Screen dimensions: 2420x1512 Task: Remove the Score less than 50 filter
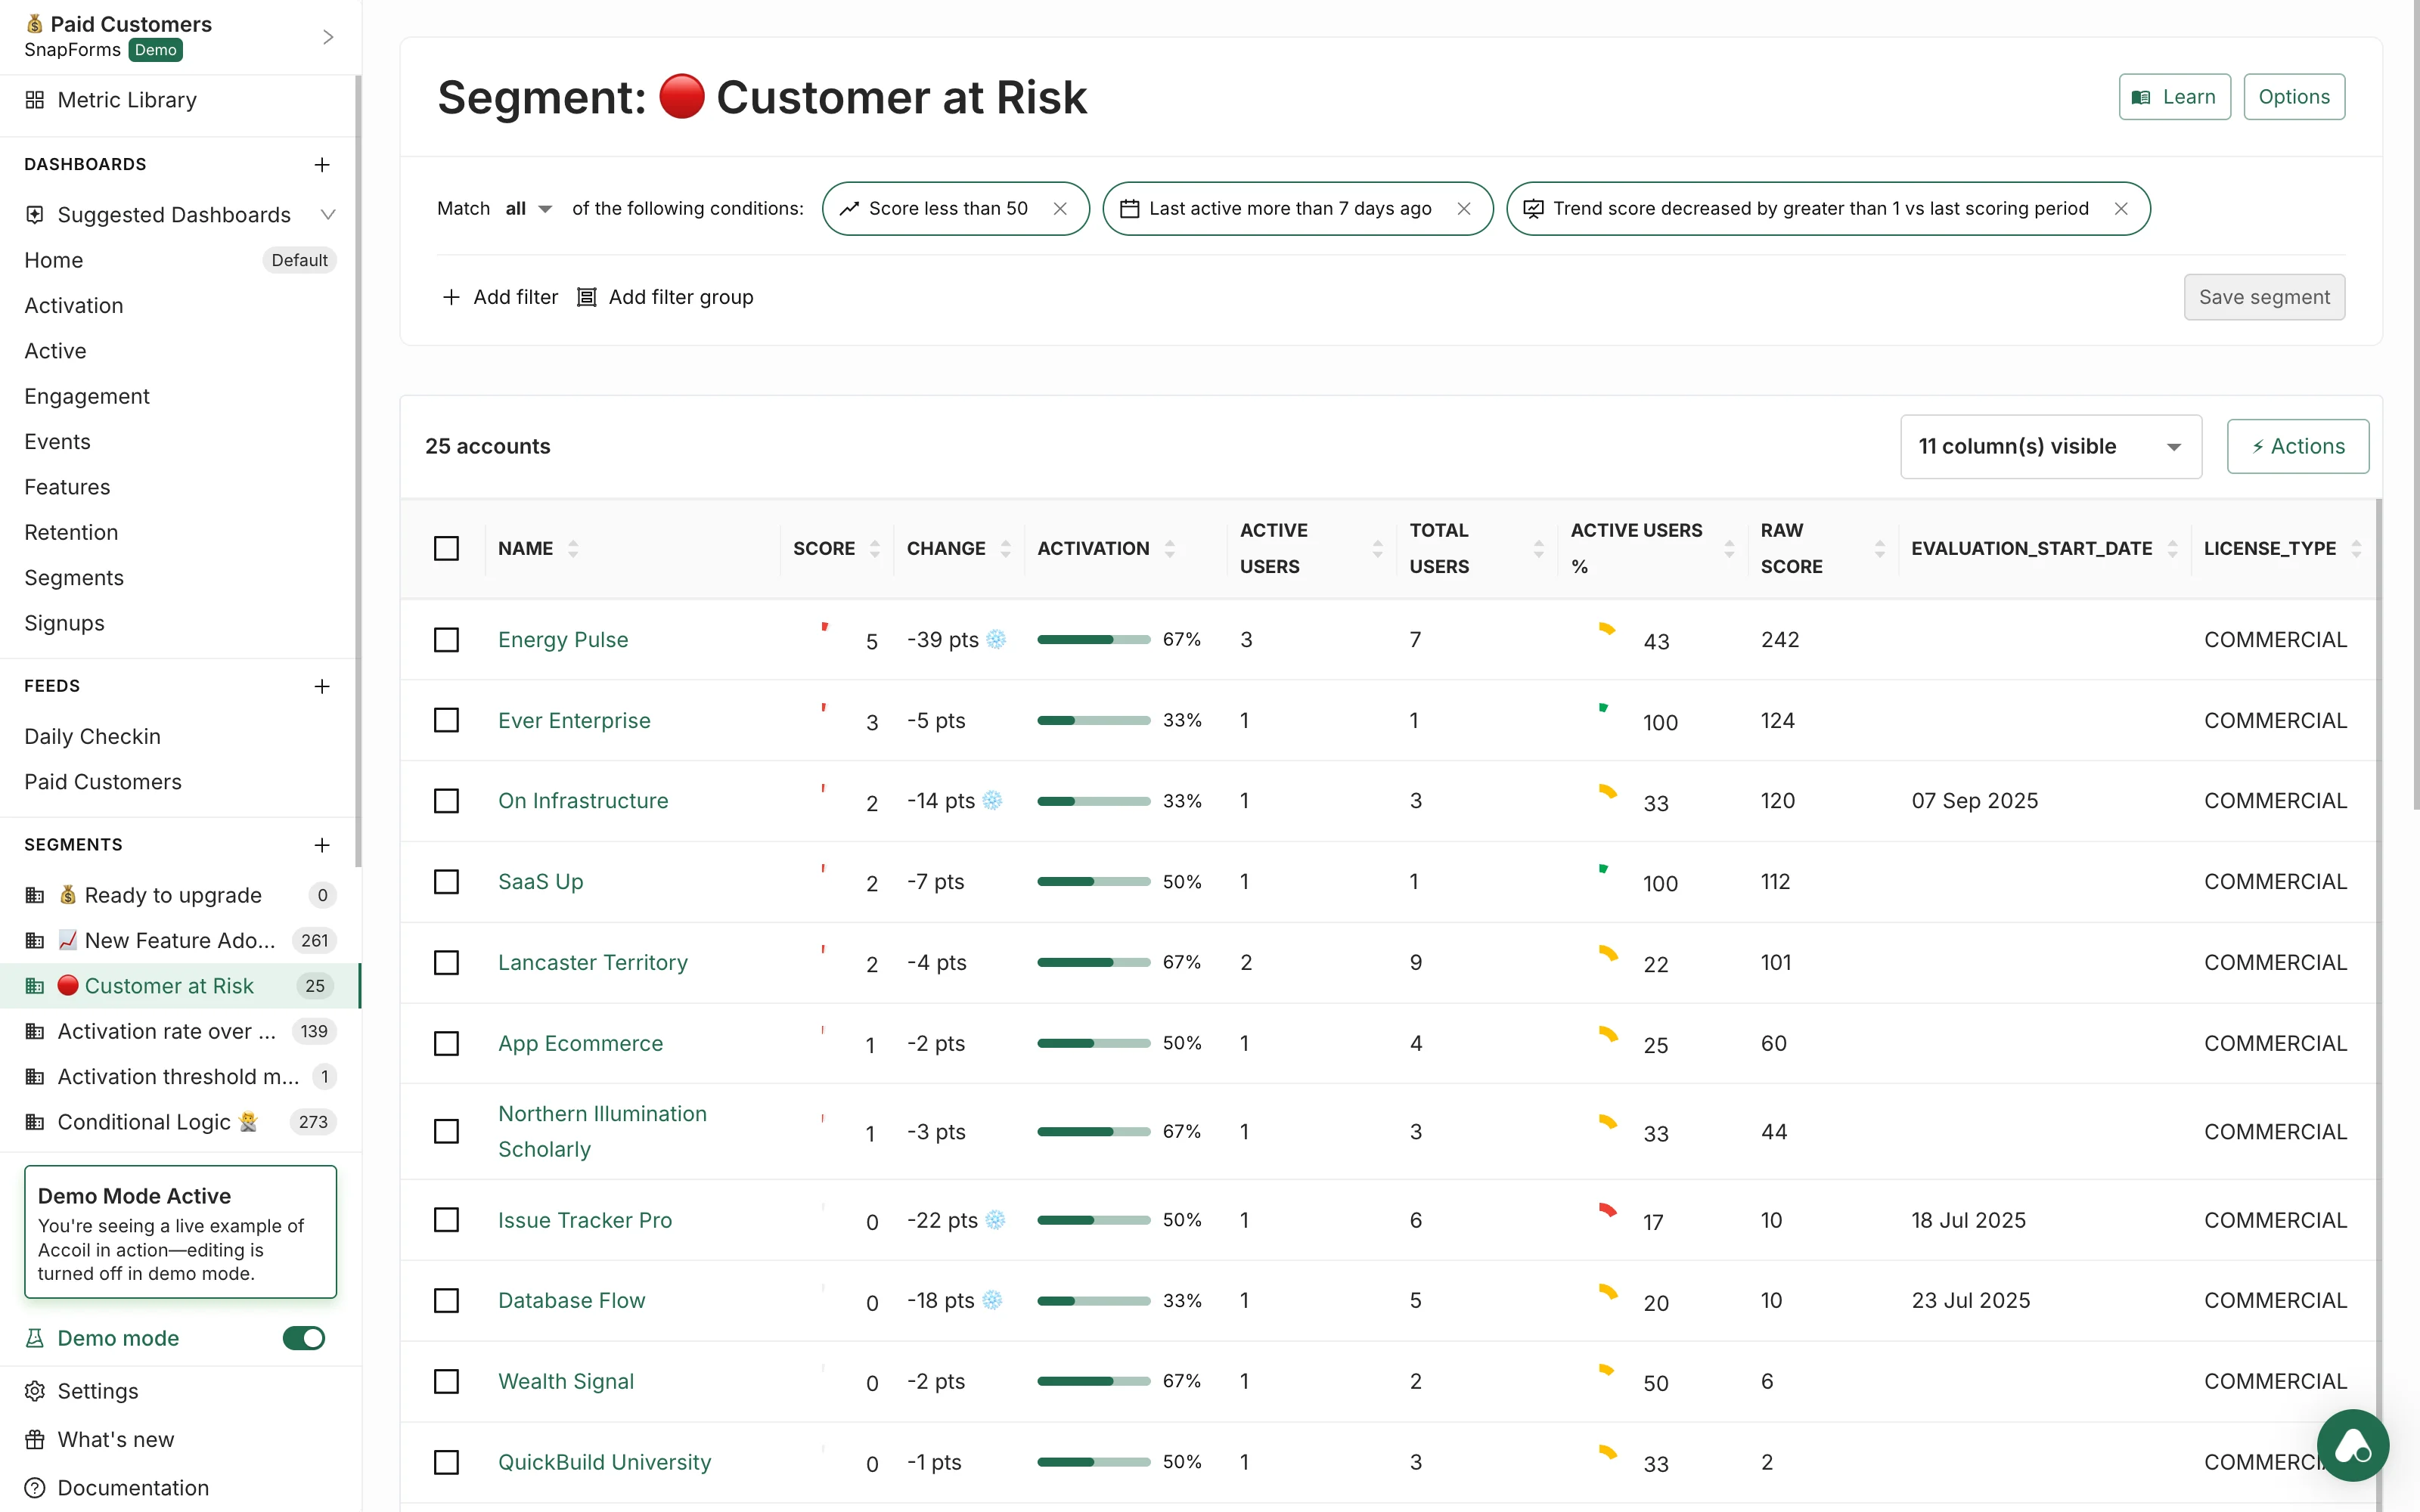1060,208
